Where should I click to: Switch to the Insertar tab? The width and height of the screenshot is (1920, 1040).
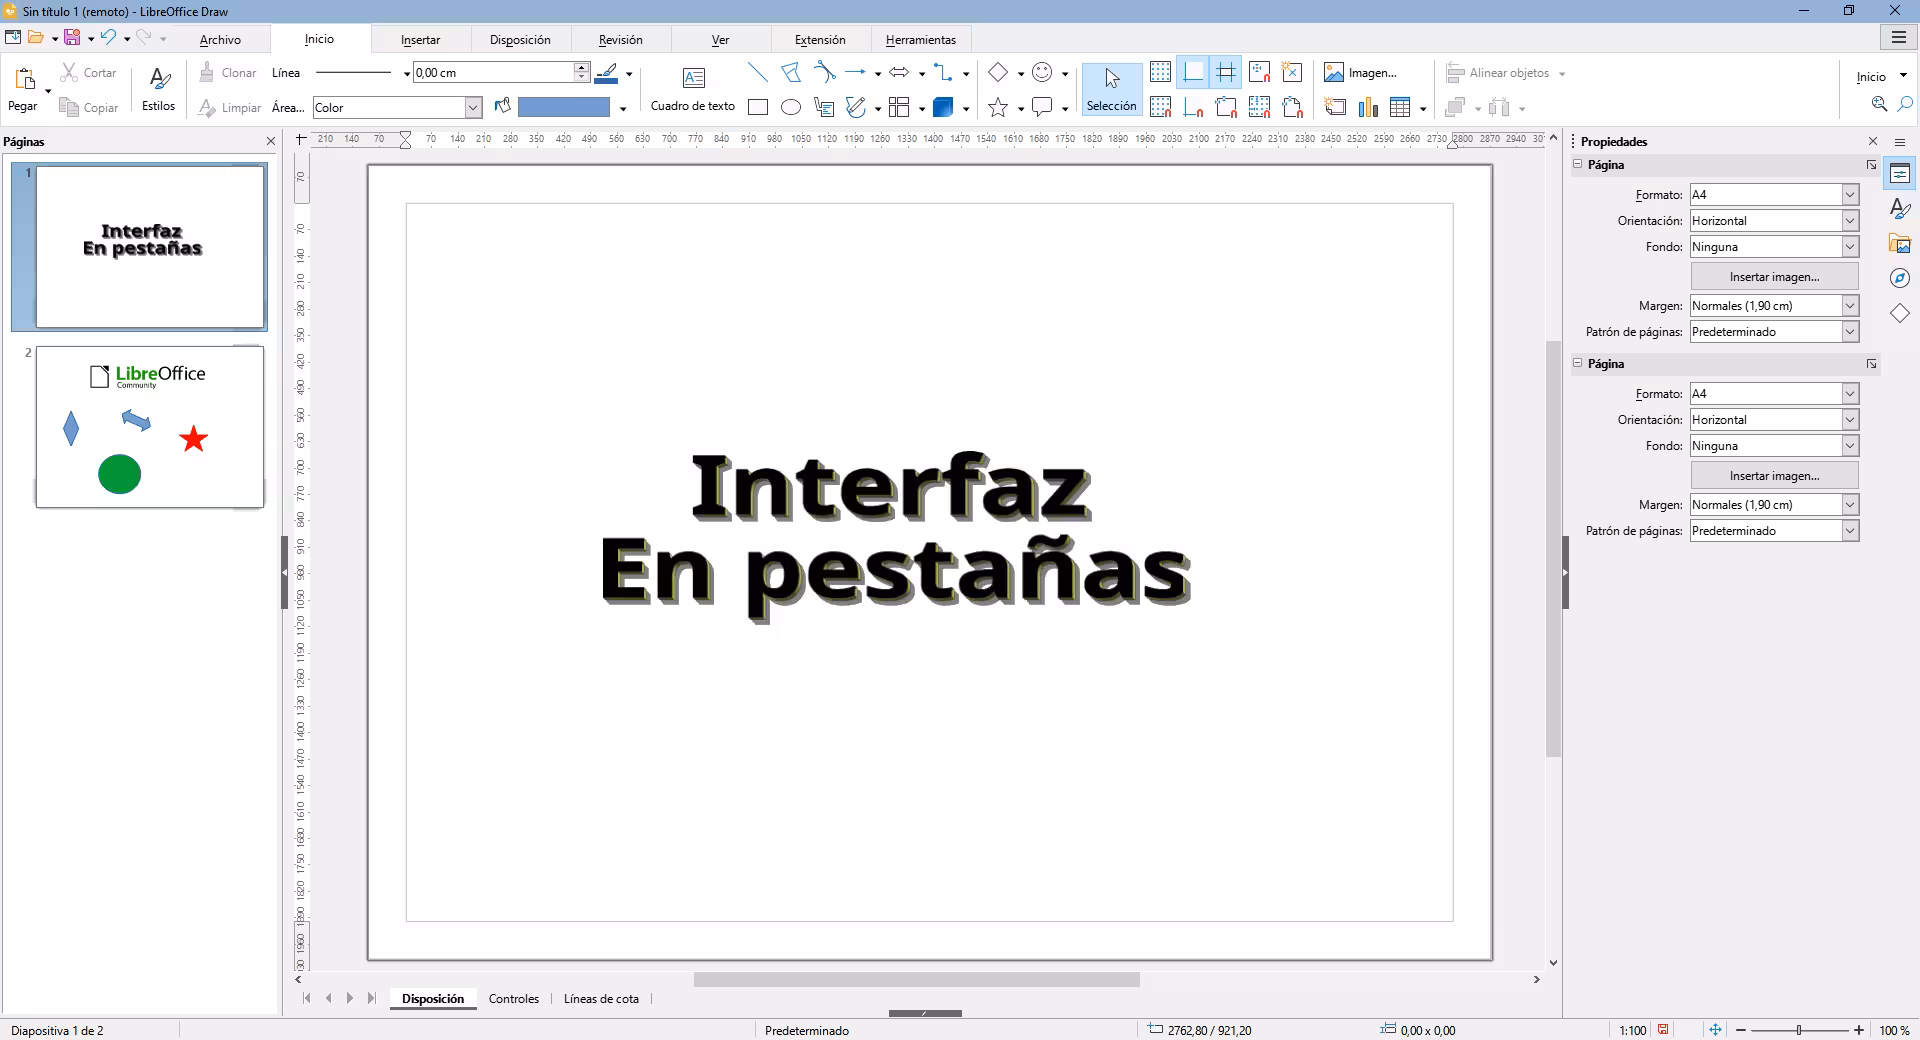(420, 40)
